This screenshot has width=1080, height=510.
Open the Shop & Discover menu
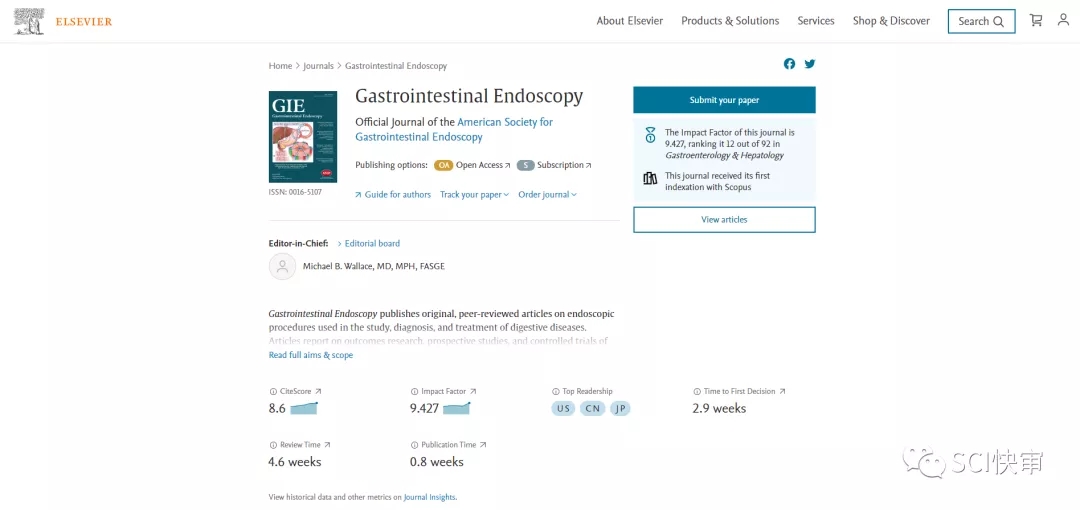(x=890, y=21)
